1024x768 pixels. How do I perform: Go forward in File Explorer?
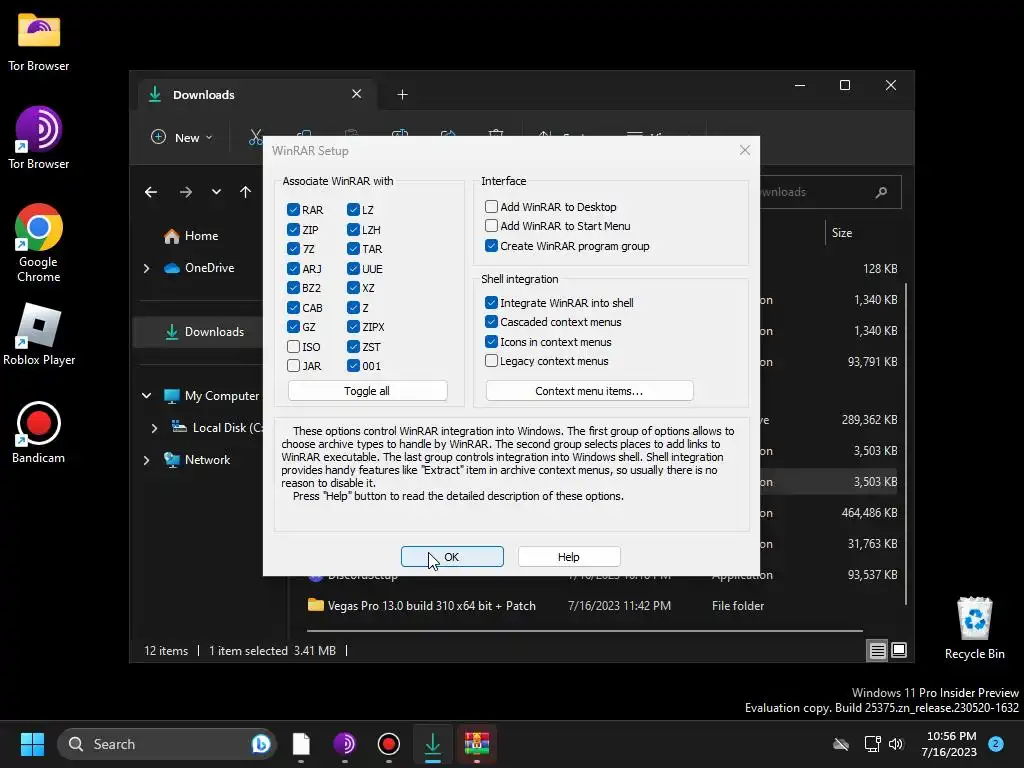pos(186,192)
